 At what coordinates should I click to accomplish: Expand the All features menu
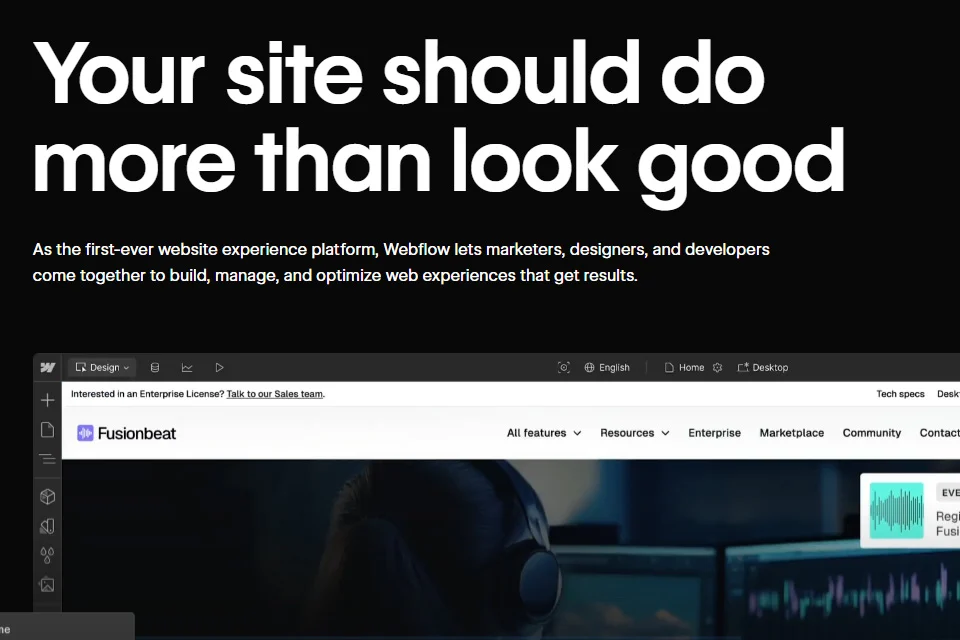pyautogui.click(x=544, y=433)
